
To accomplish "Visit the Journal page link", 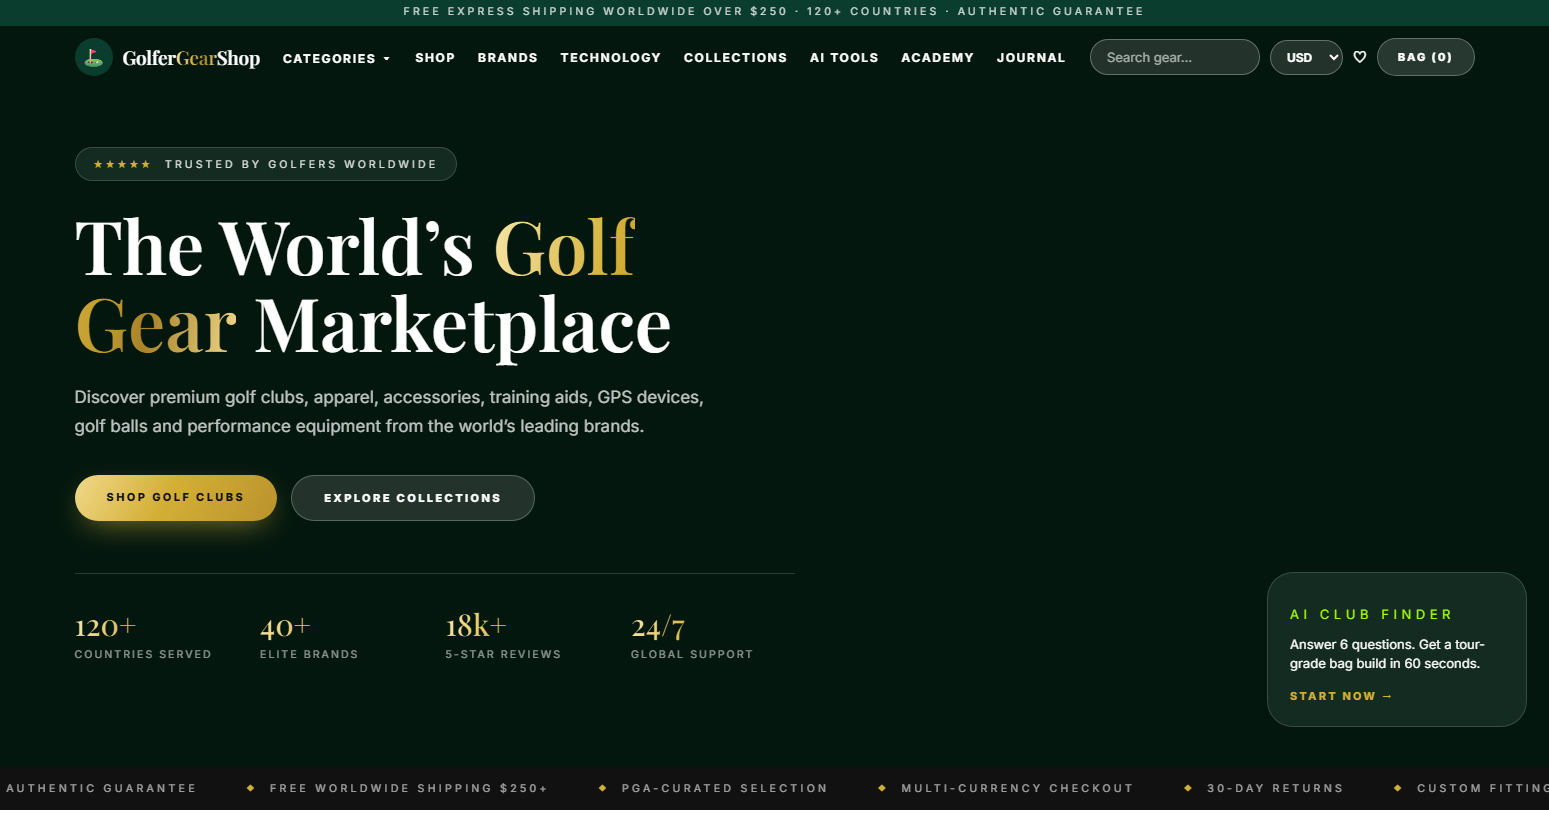I will click(x=1031, y=58).
